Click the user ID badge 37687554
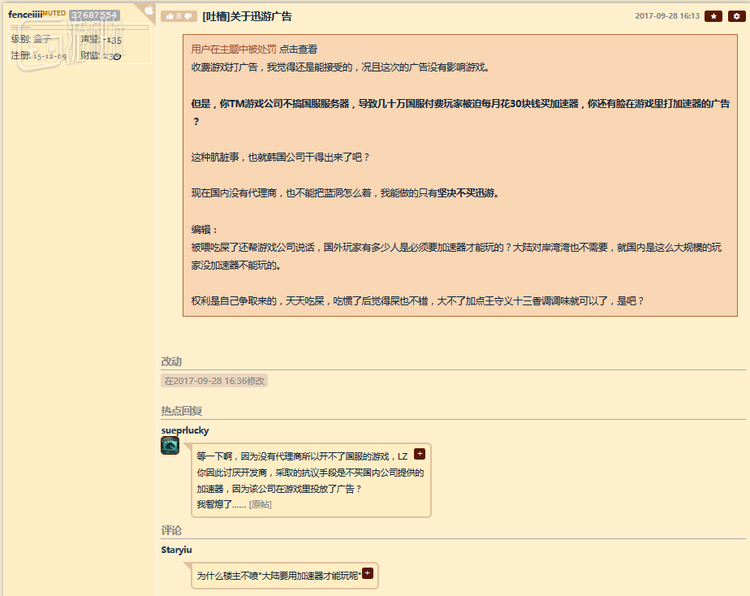This screenshot has height=596, width=750. click(x=94, y=16)
